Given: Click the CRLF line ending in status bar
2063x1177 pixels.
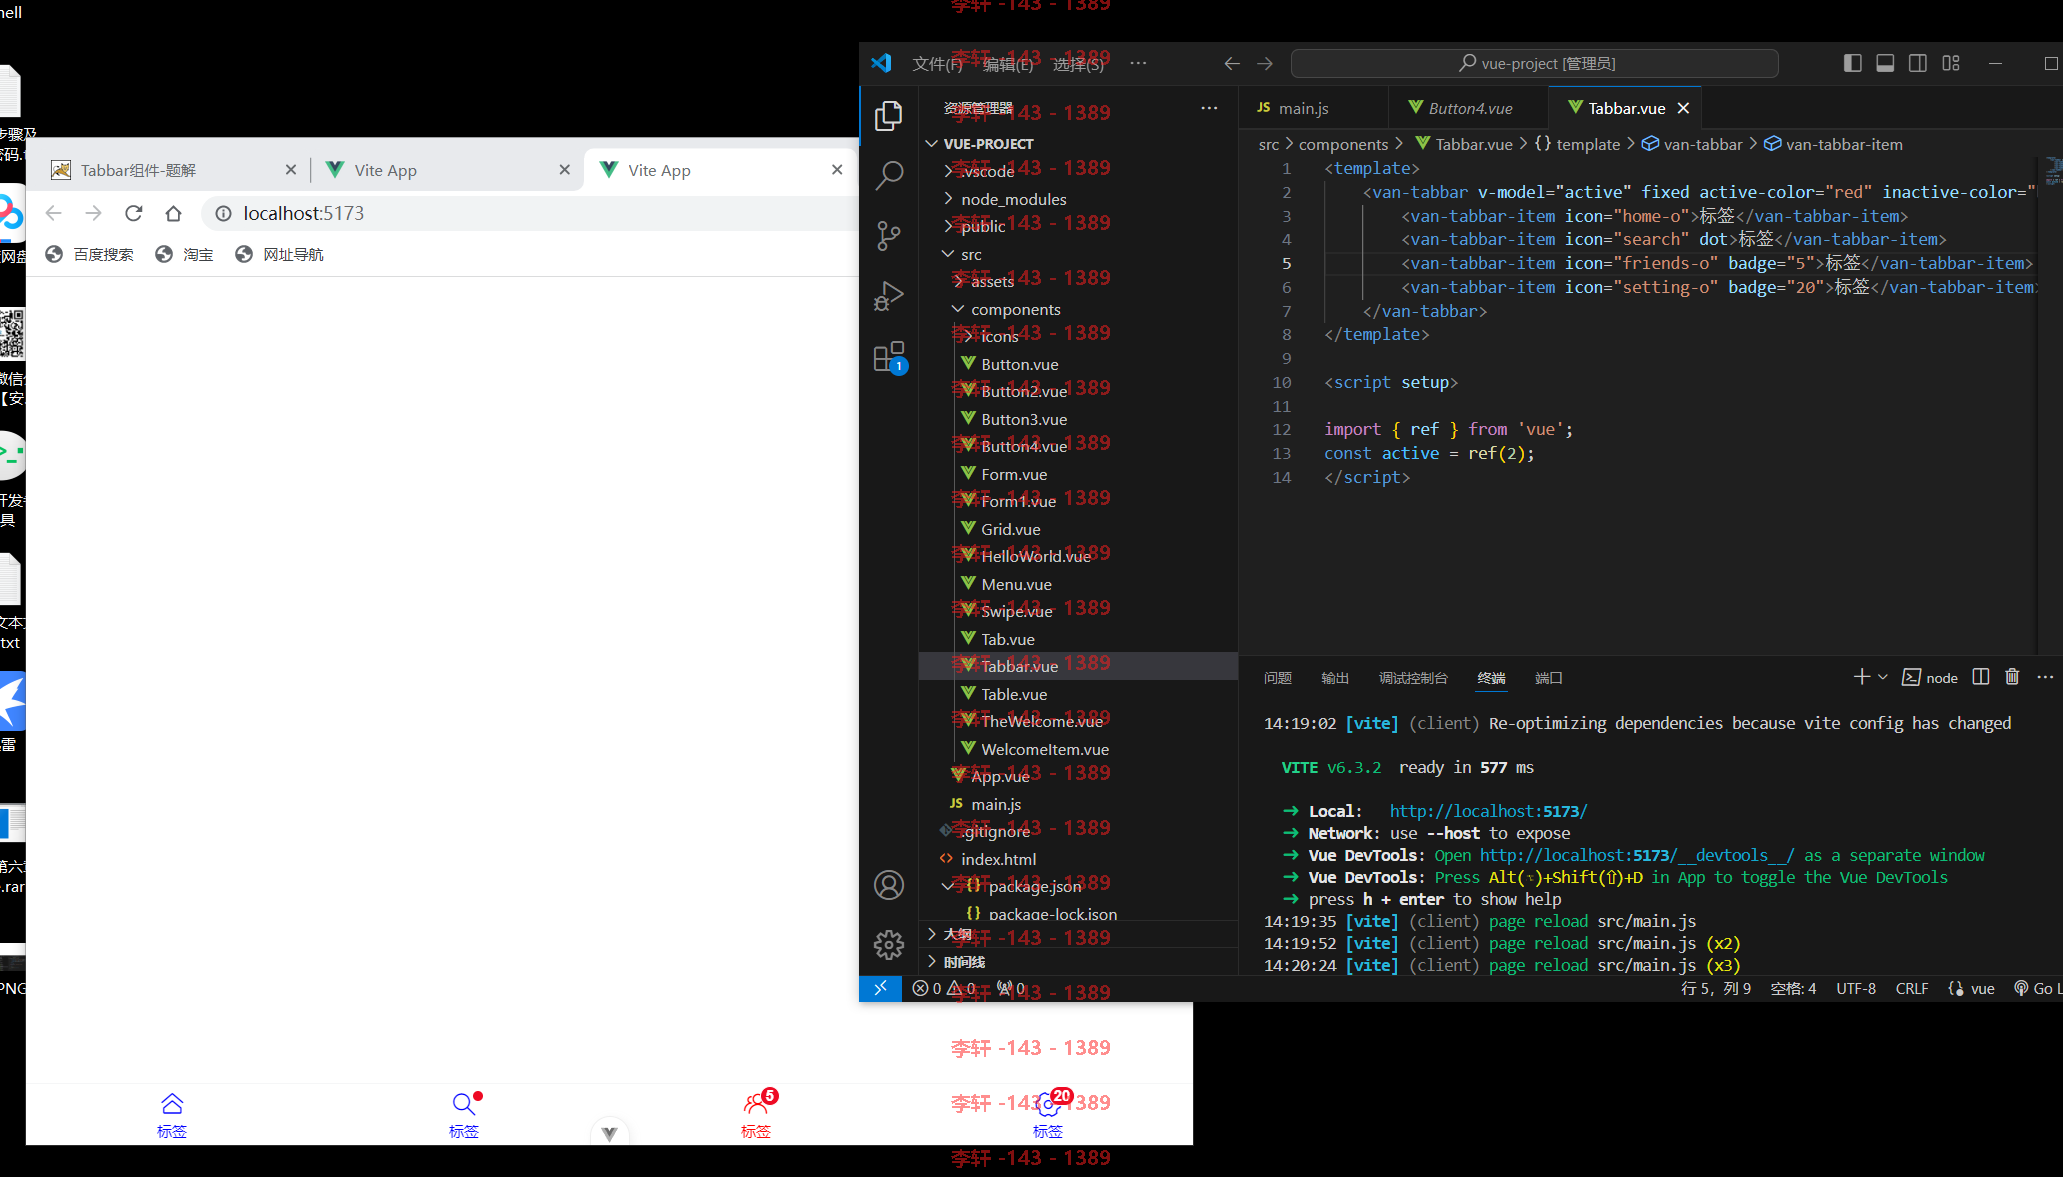Looking at the screenshot, I should pos(1911,988).
